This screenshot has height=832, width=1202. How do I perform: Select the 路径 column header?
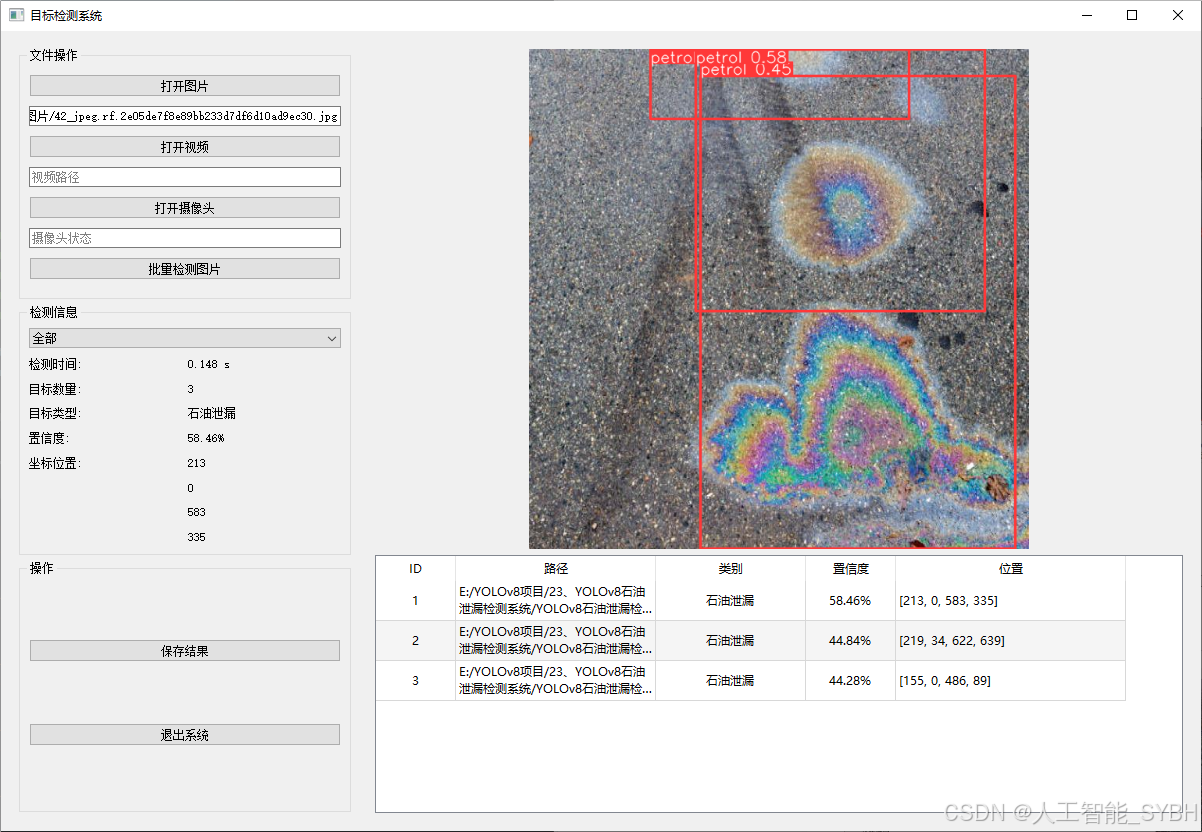click(556, 569)
